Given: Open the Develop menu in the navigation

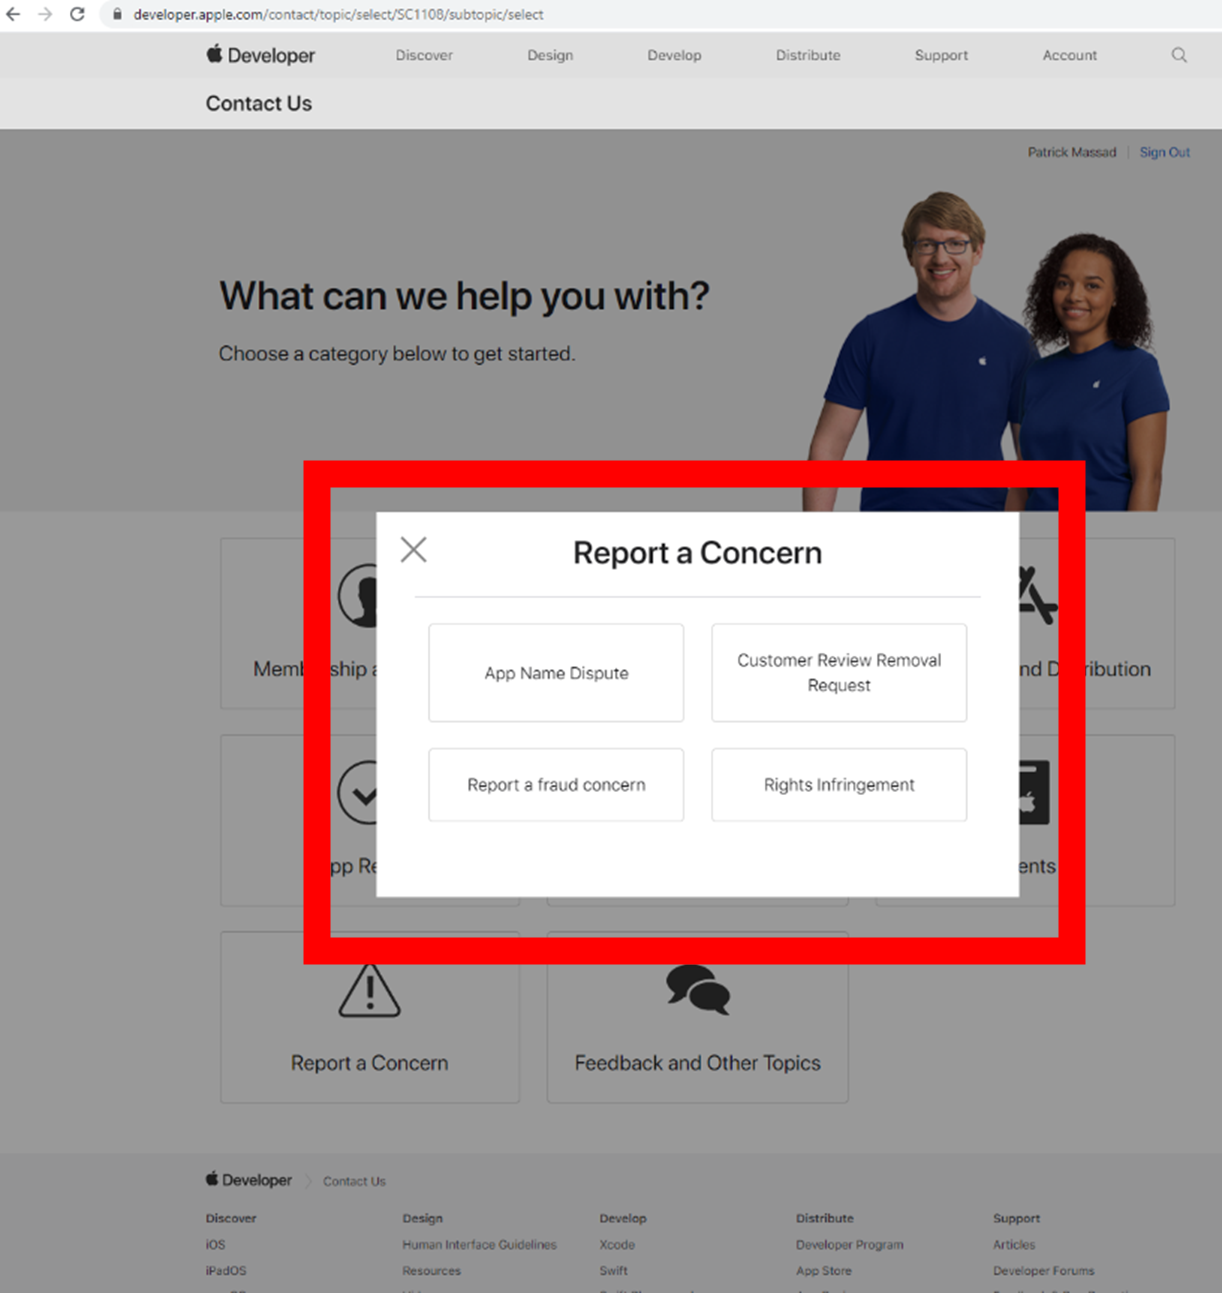Looking at the screenshot, I should [x=674, y=55].
